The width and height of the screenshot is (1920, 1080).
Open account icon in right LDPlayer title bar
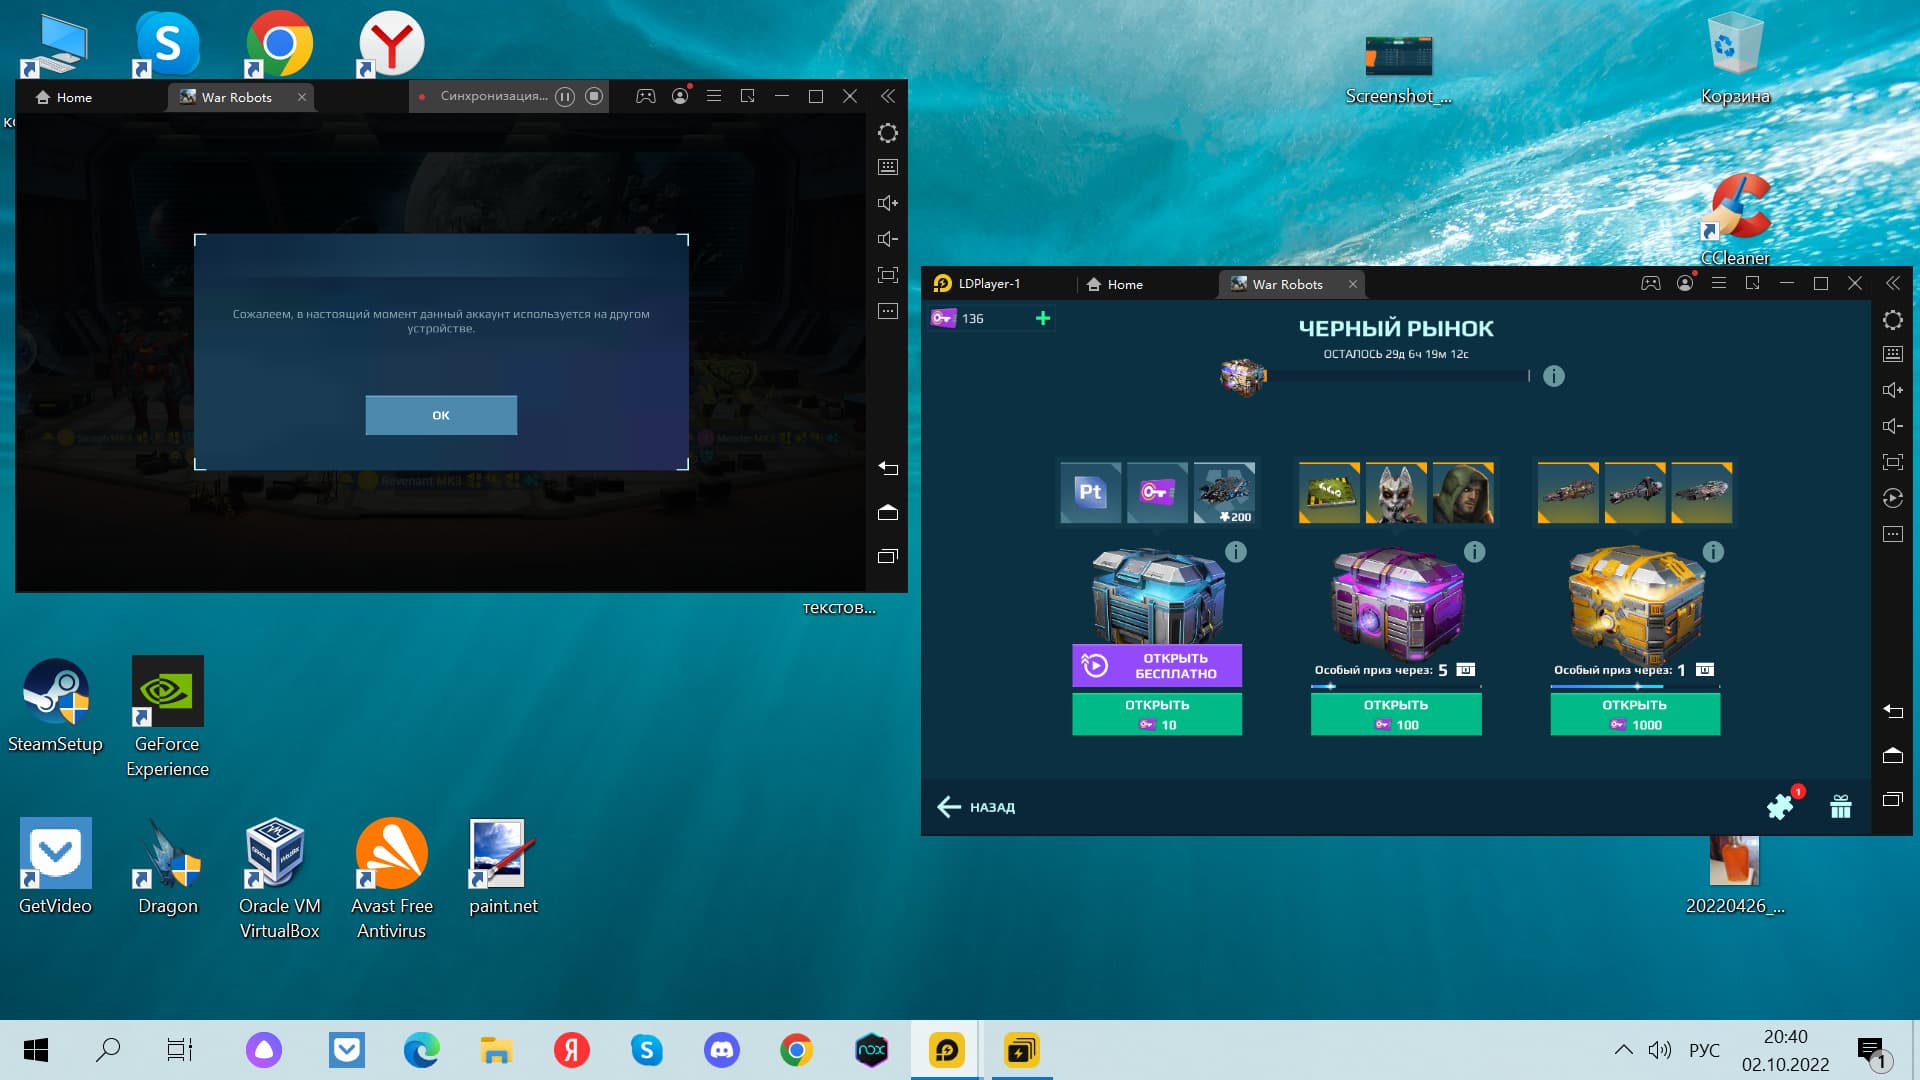click(x=1686, y=283)
